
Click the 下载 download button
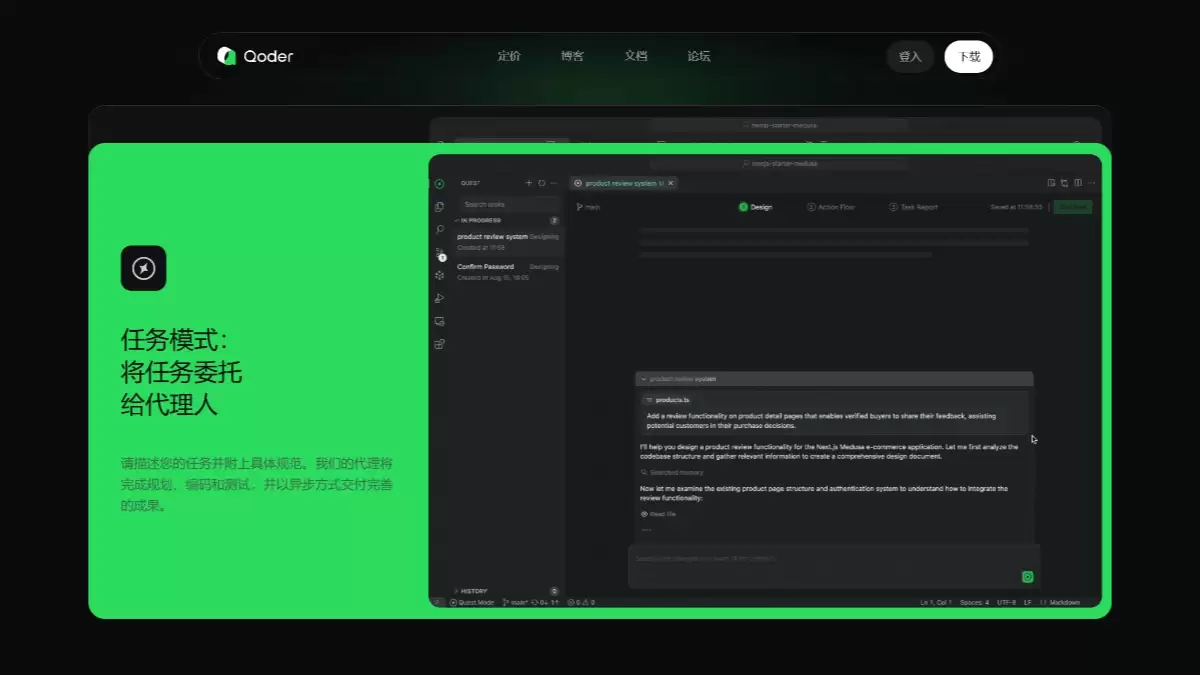point(968,57)
